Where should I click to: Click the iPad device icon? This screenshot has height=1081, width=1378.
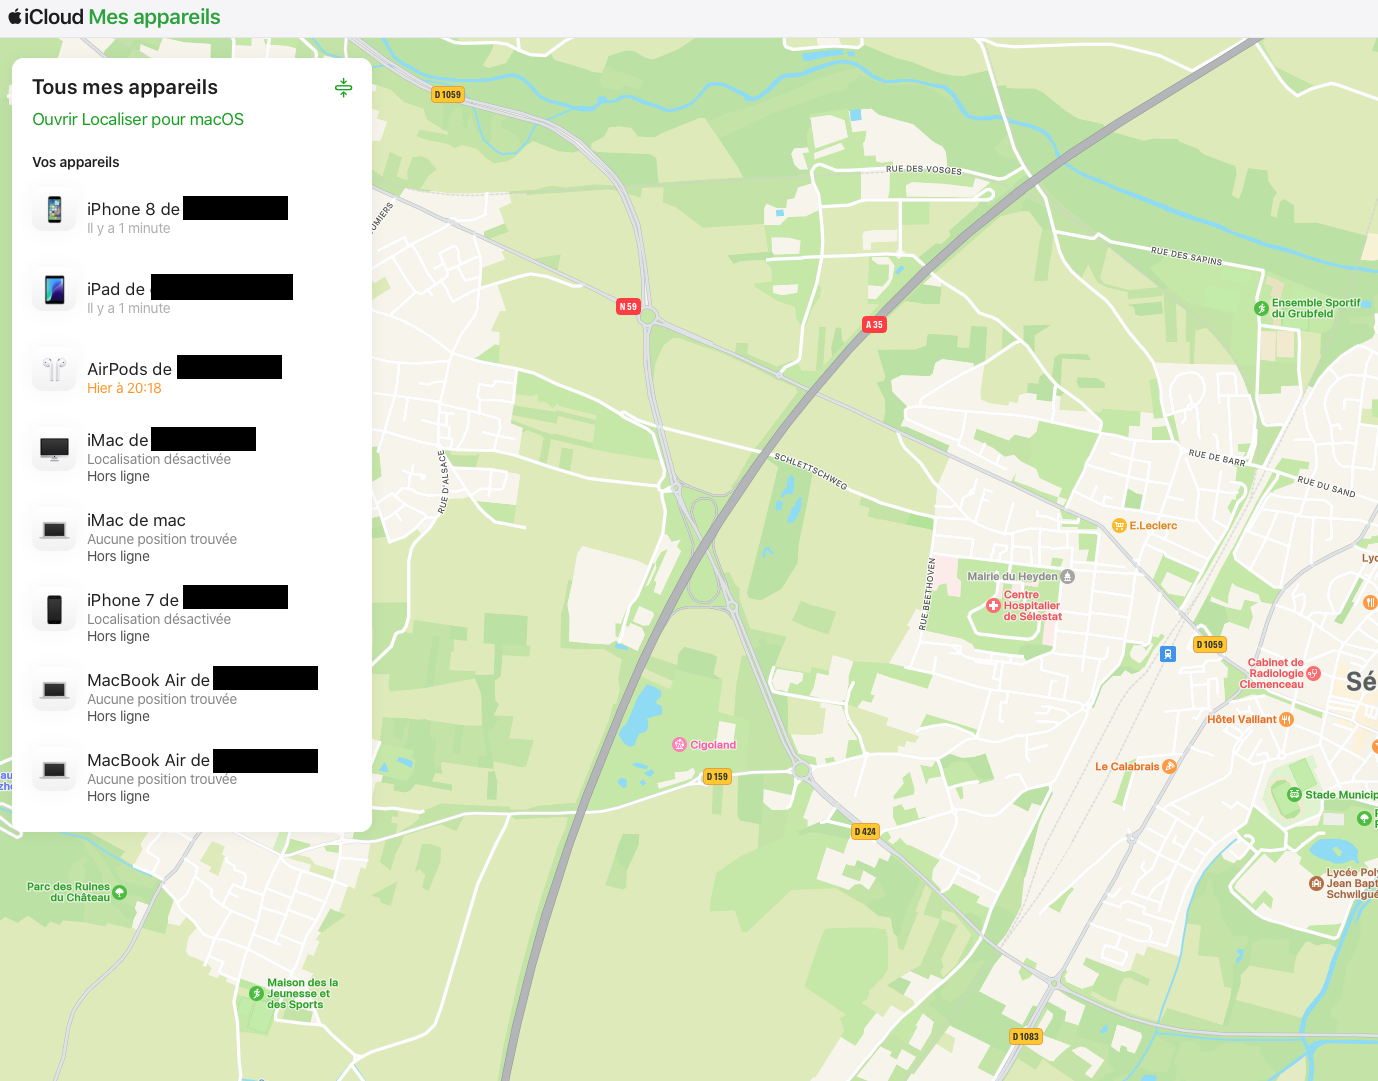pos(55,290)
